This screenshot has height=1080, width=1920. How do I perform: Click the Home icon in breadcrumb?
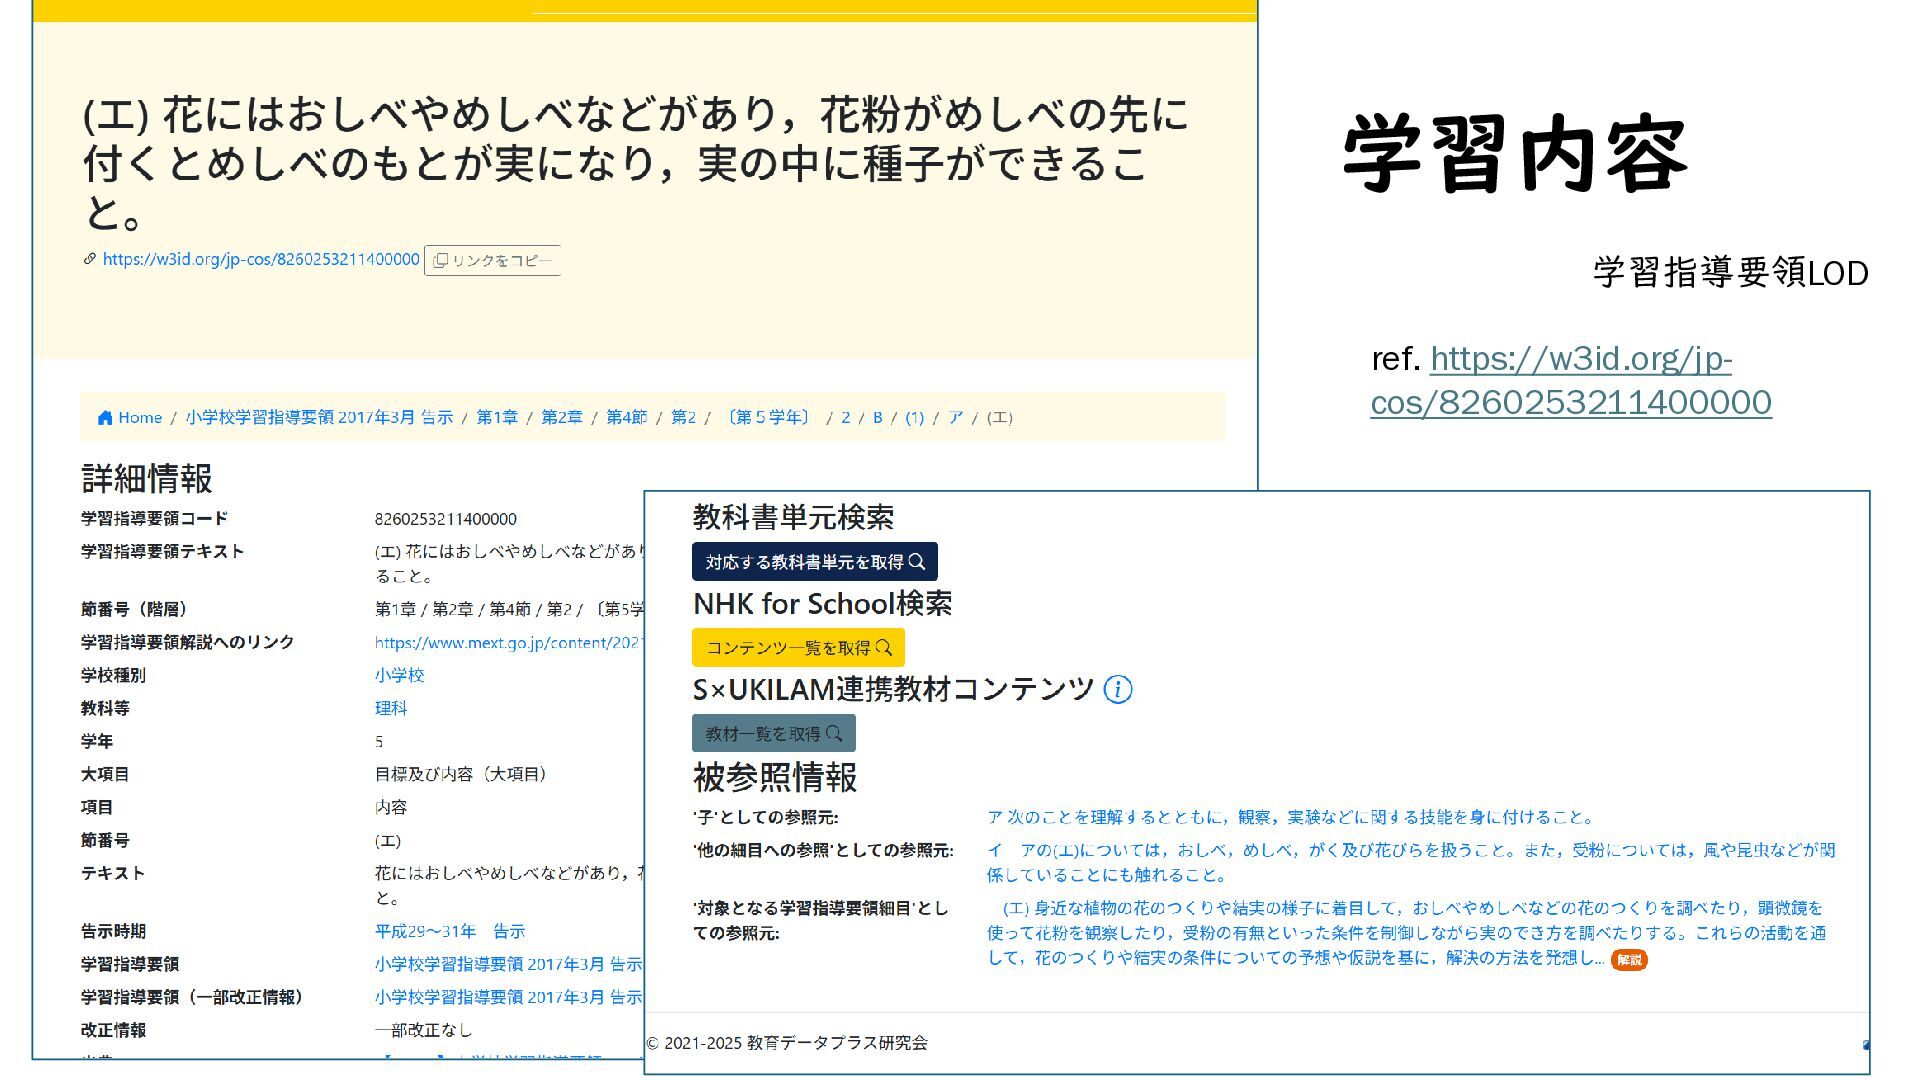tap(105, 418)
